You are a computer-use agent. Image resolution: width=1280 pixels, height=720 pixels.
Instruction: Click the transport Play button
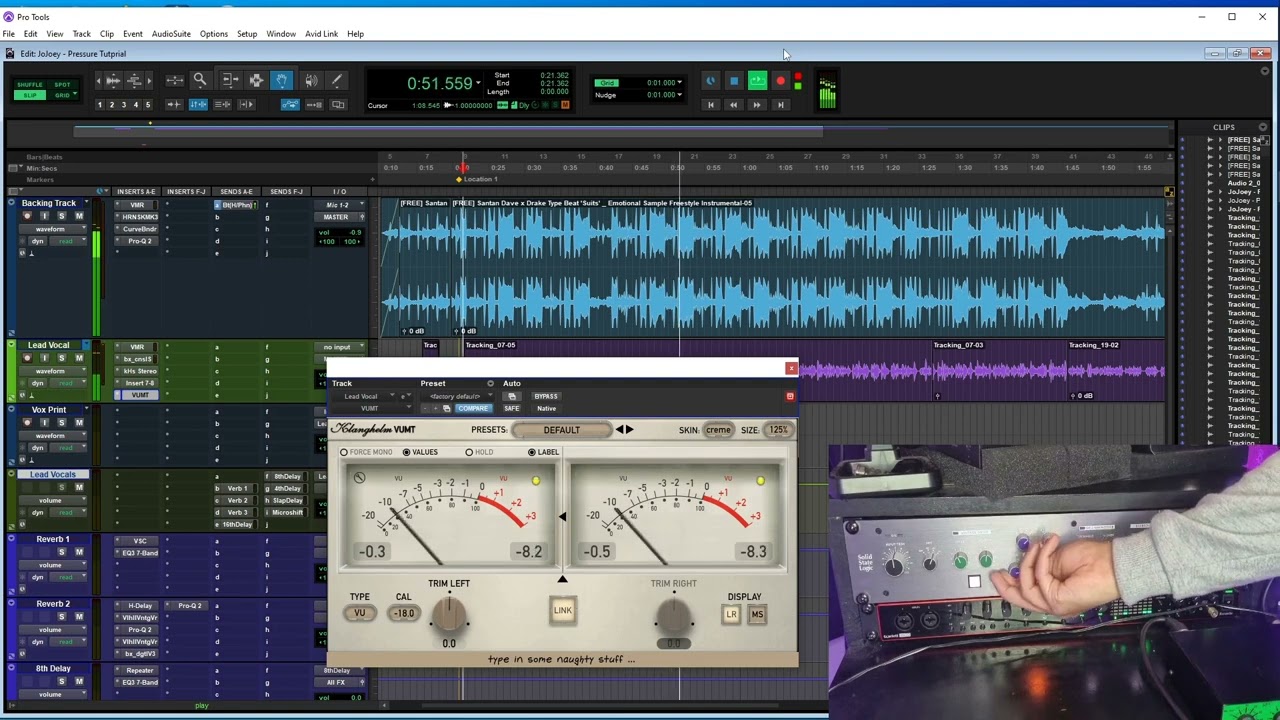click(757, 81)
